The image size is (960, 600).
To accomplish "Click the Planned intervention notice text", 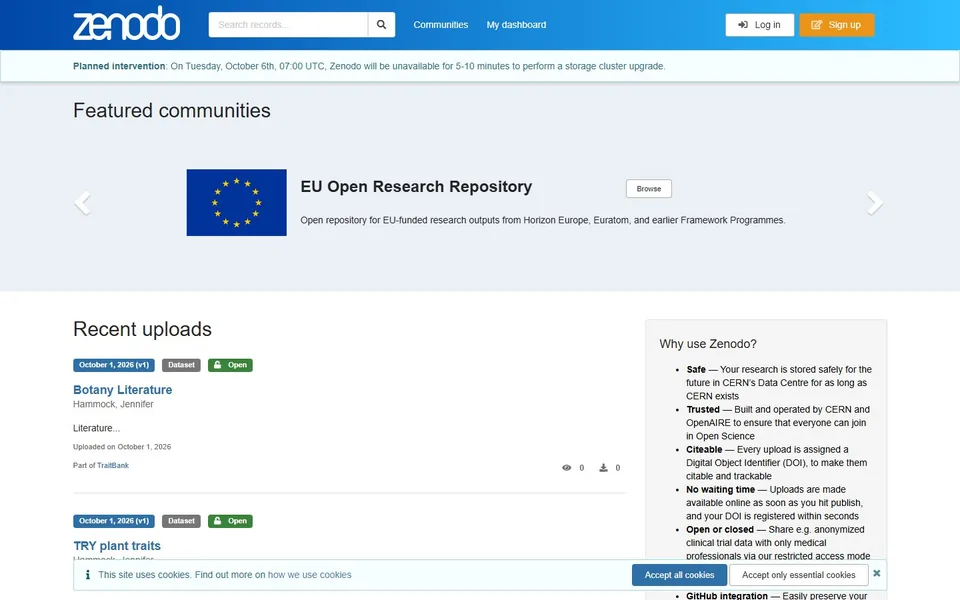I will (x=369, y=66).
